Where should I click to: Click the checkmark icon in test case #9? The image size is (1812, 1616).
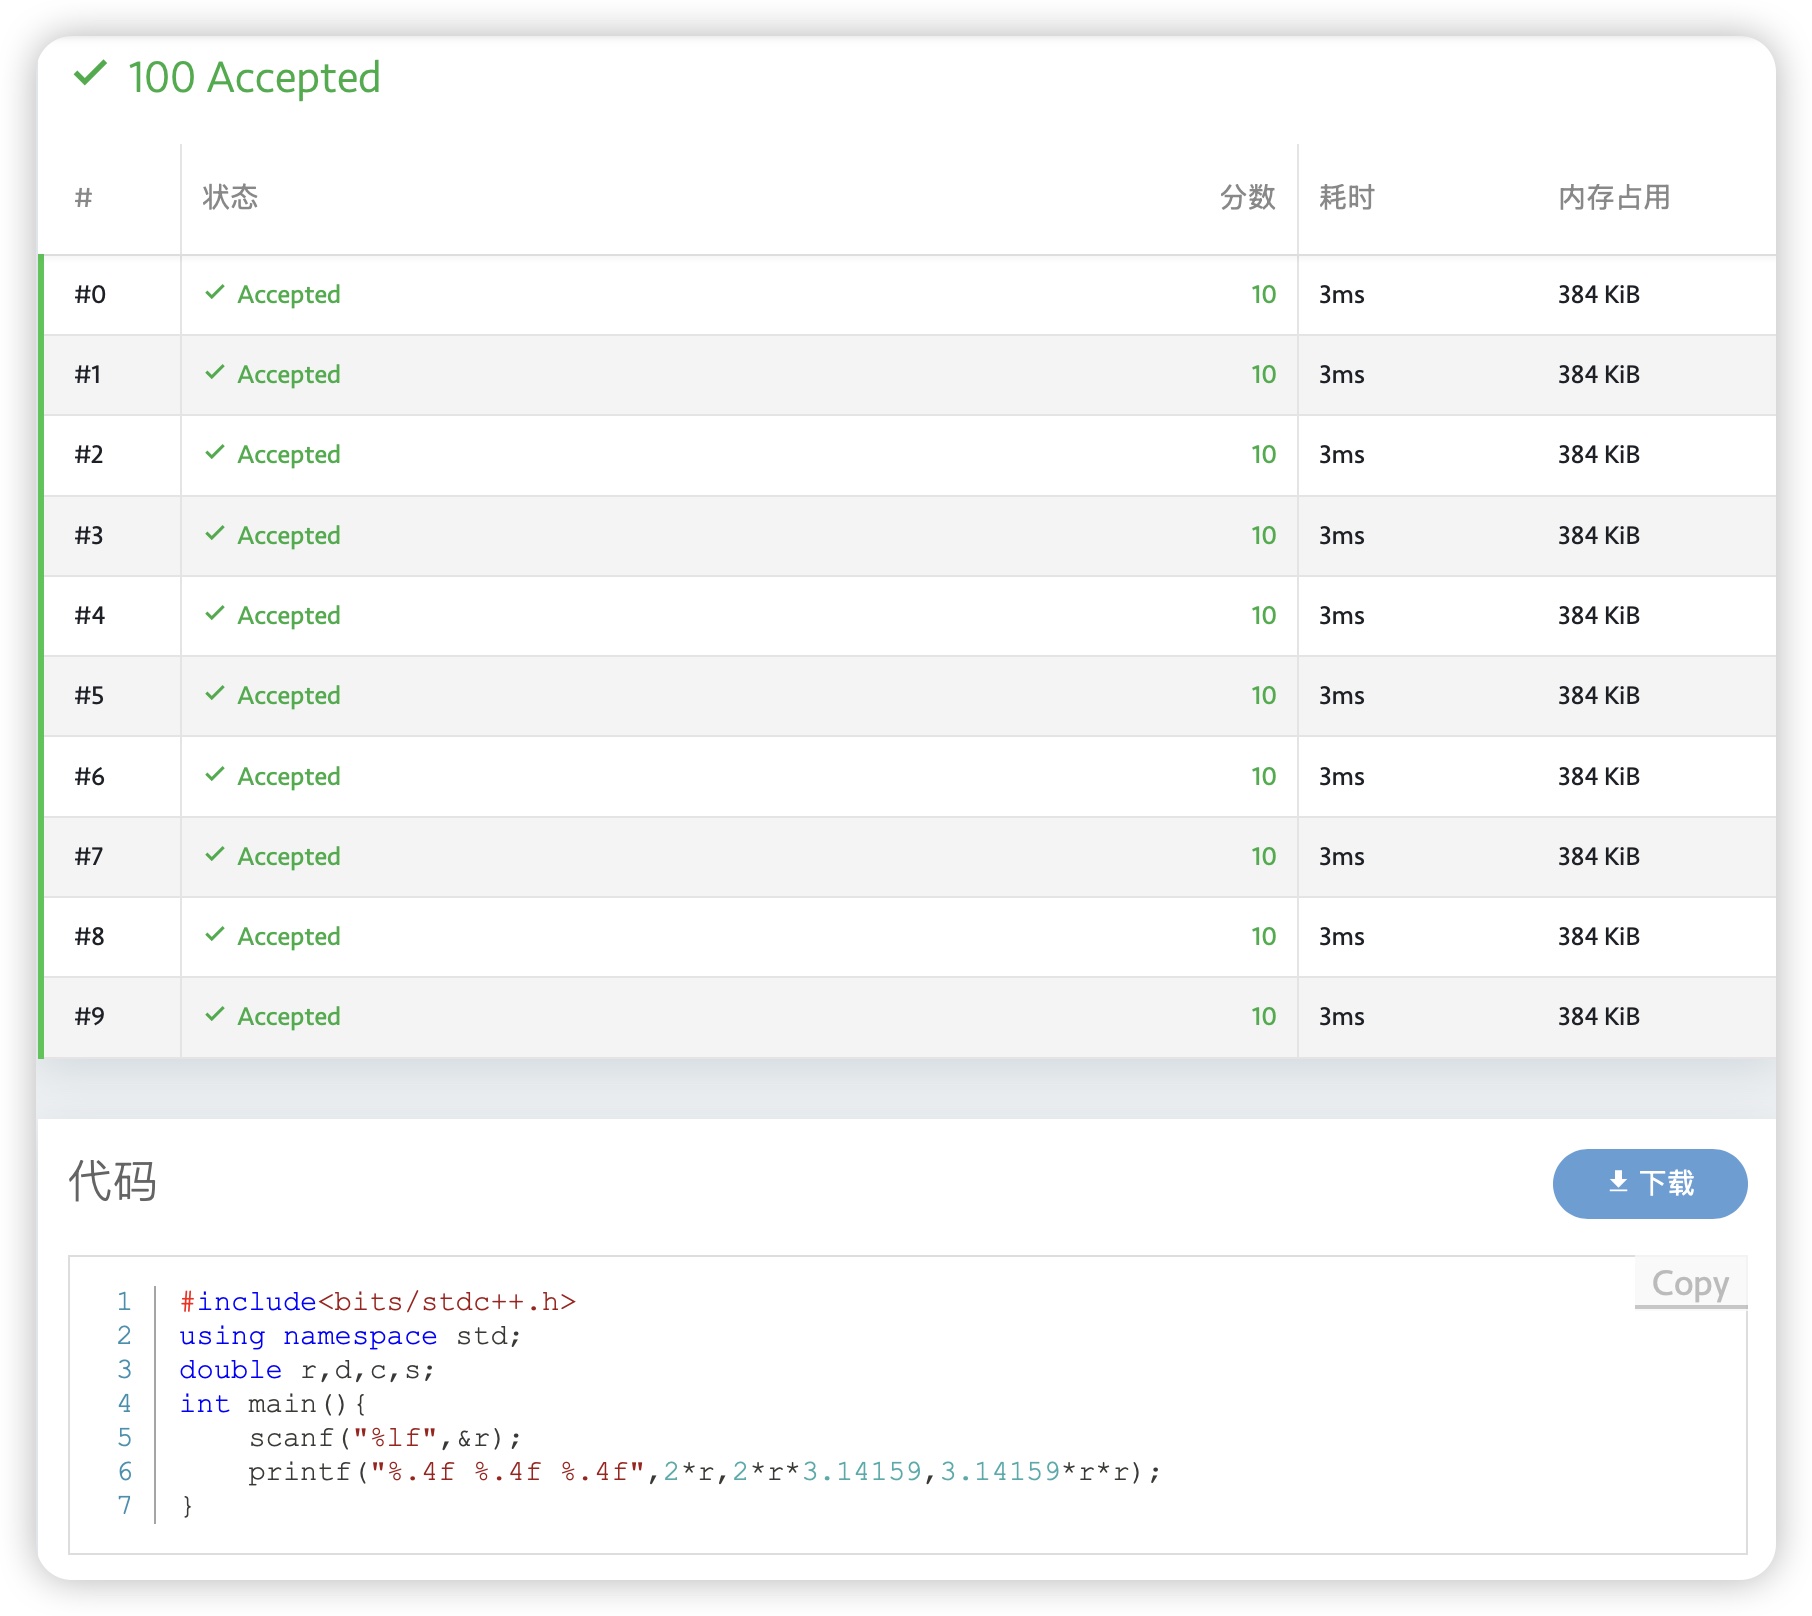(x=214, y=1015)
